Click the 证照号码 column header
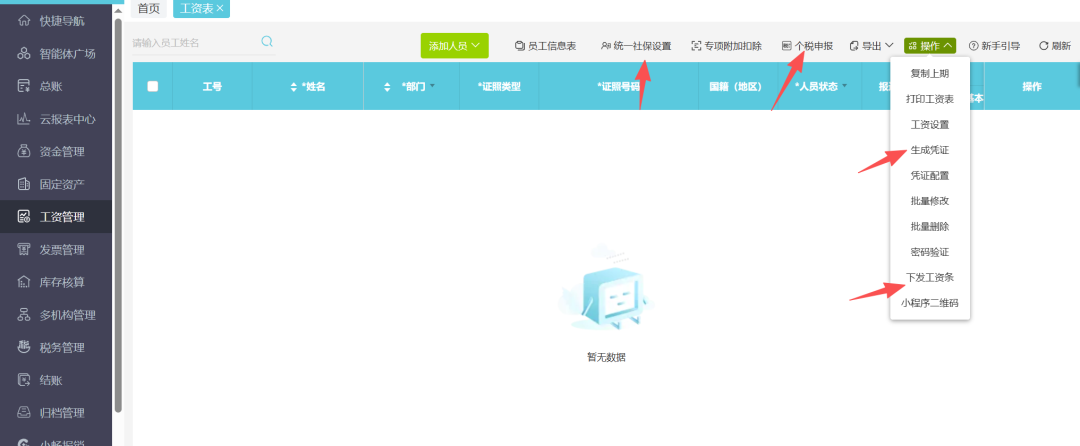 tap(619, 86)
